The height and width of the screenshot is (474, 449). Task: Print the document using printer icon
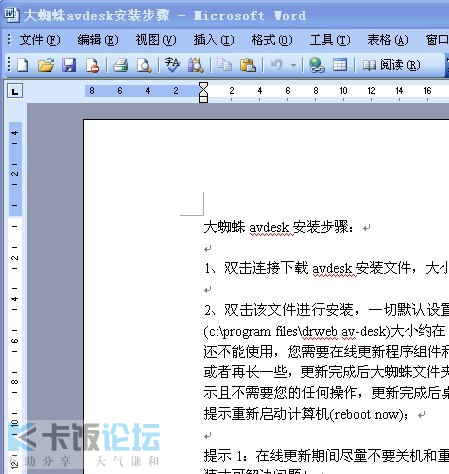[x=120, y=65]
